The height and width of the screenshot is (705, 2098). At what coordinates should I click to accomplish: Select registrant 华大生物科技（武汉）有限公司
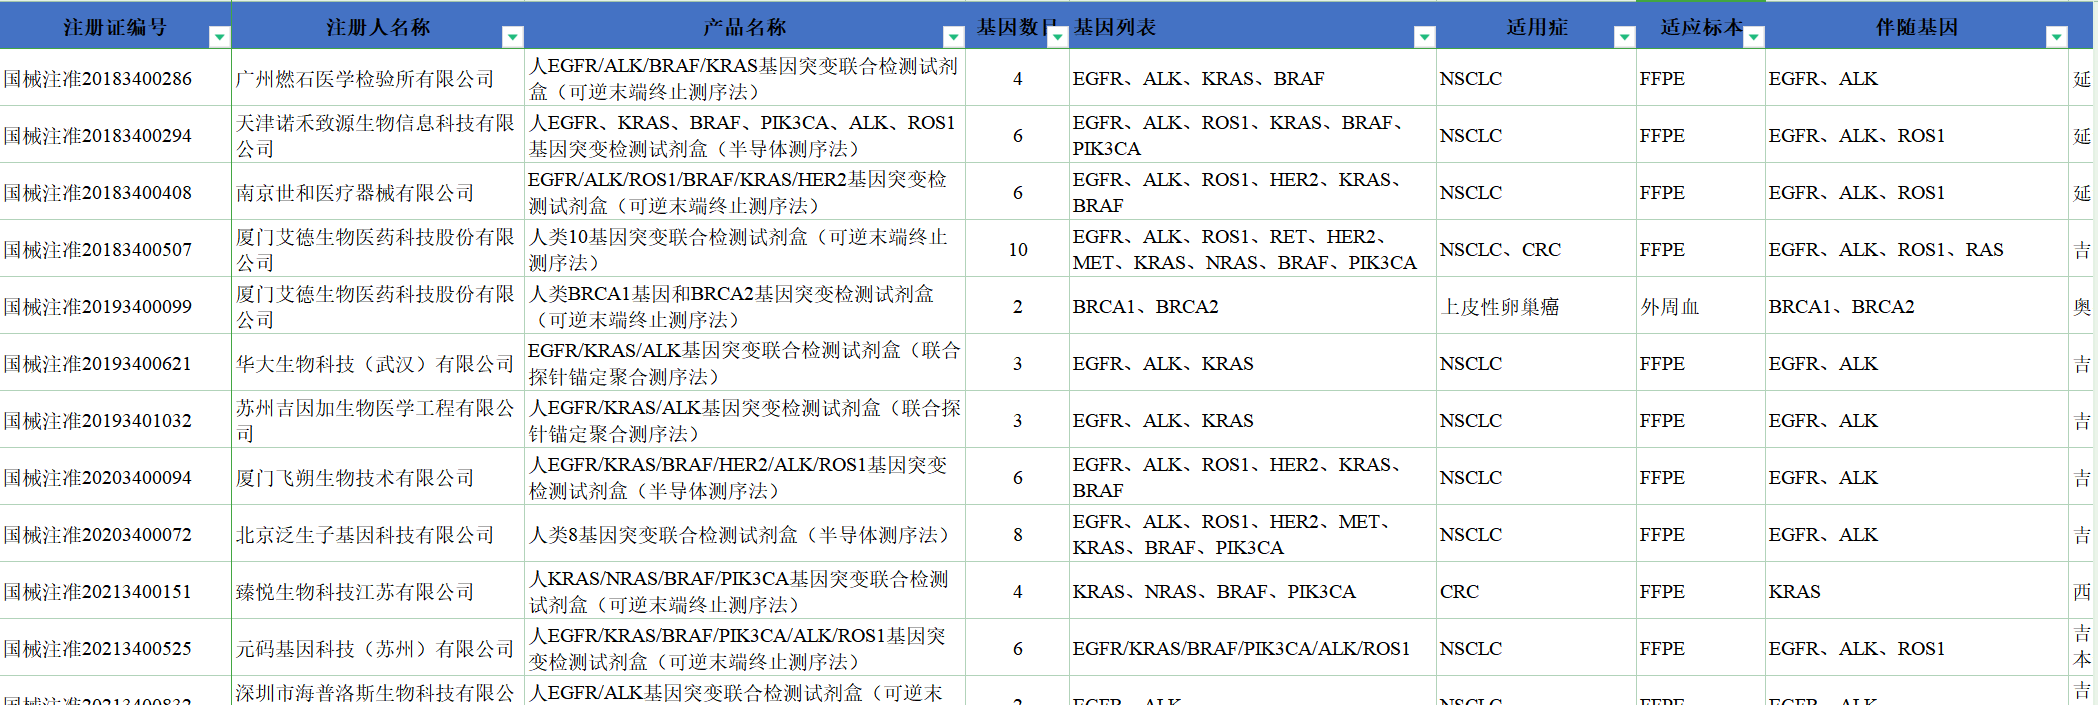378,363
